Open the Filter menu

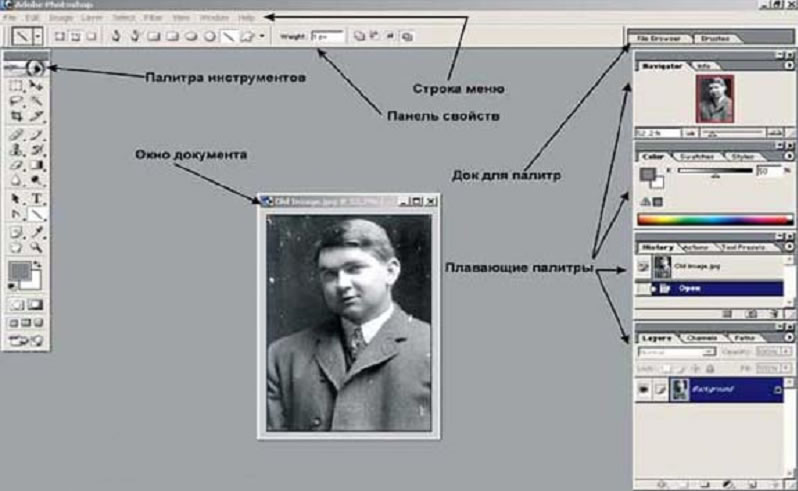click(x=153, y=17)
